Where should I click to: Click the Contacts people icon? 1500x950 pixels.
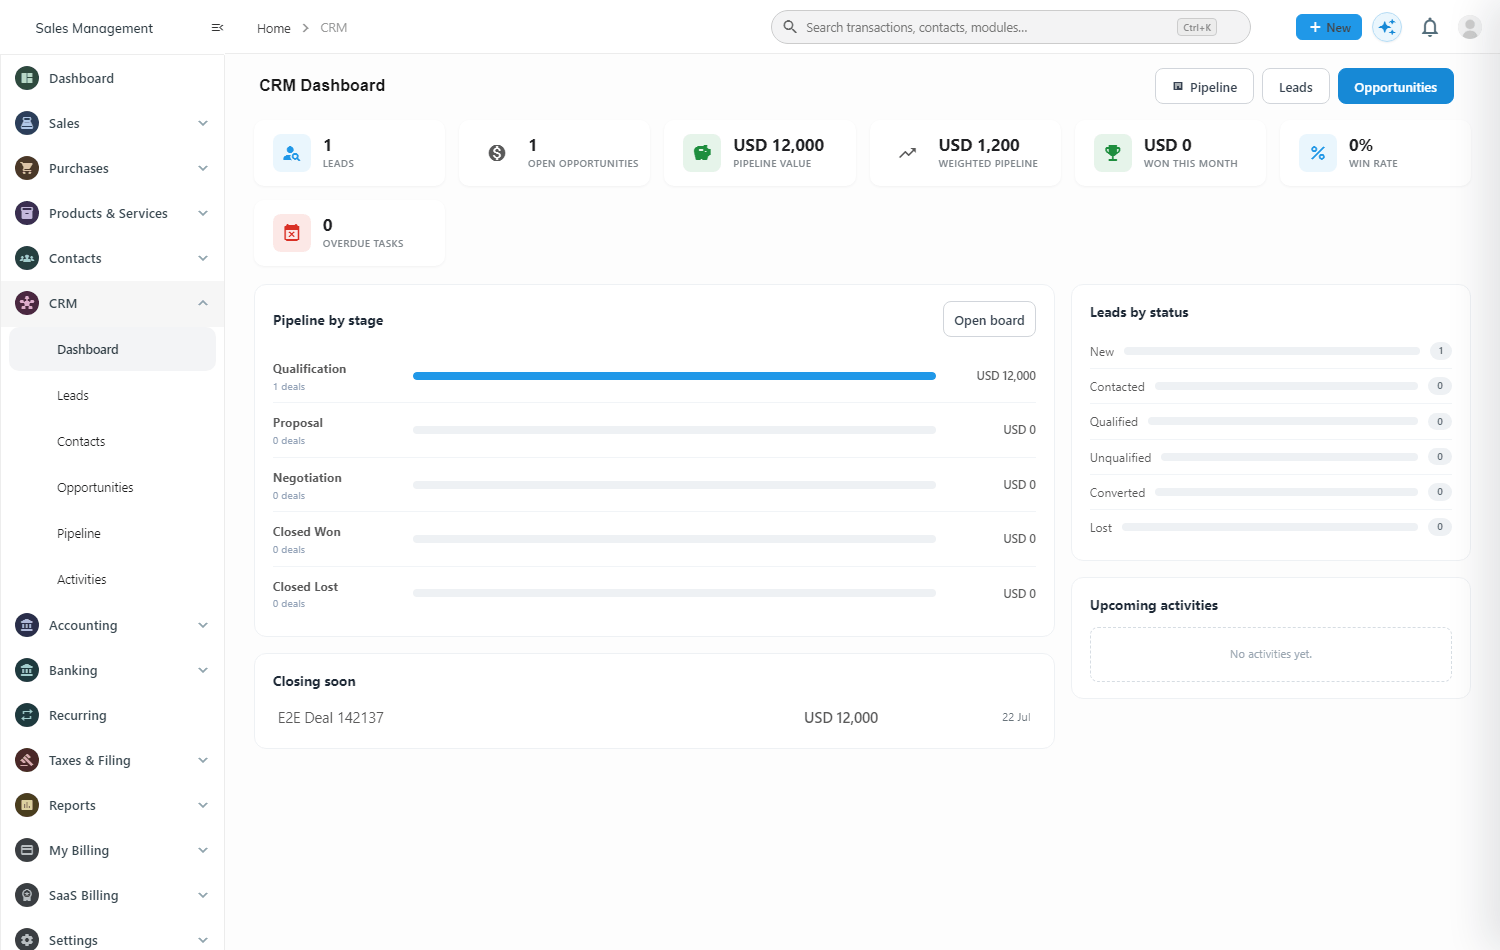[27, 258]
